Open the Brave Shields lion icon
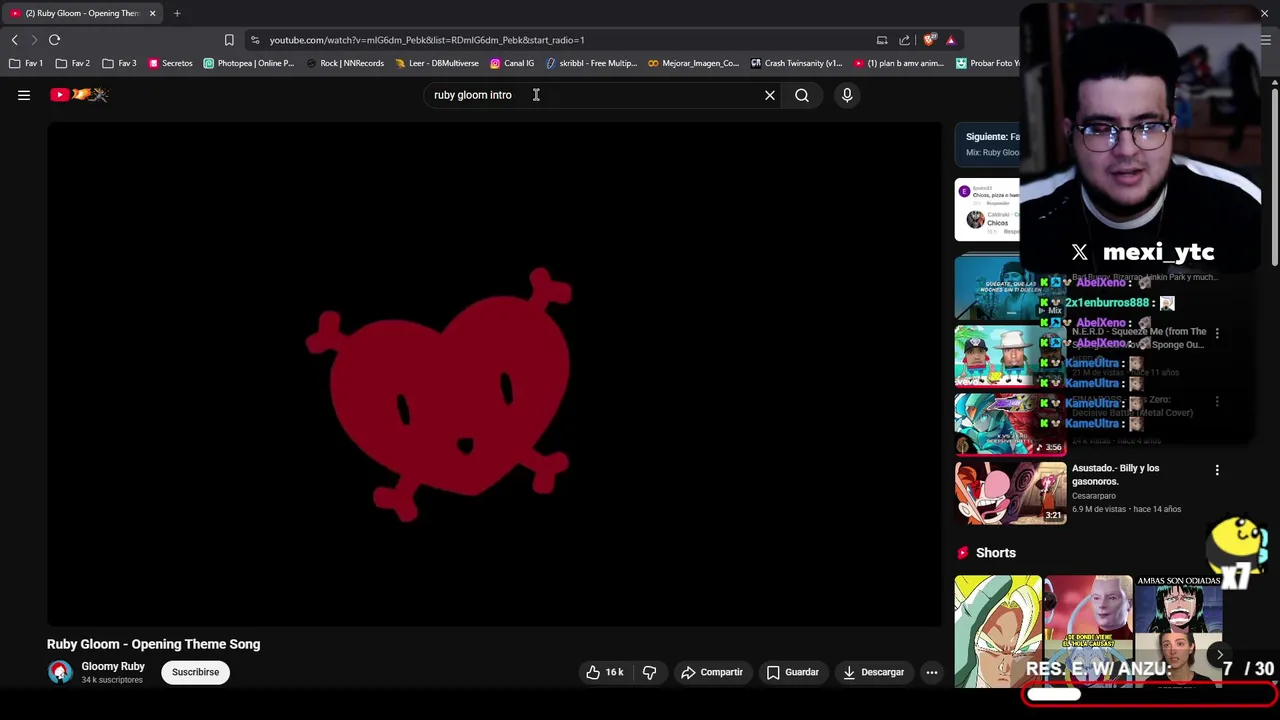Screen dimensions: 1280x720 click(930, 40)
